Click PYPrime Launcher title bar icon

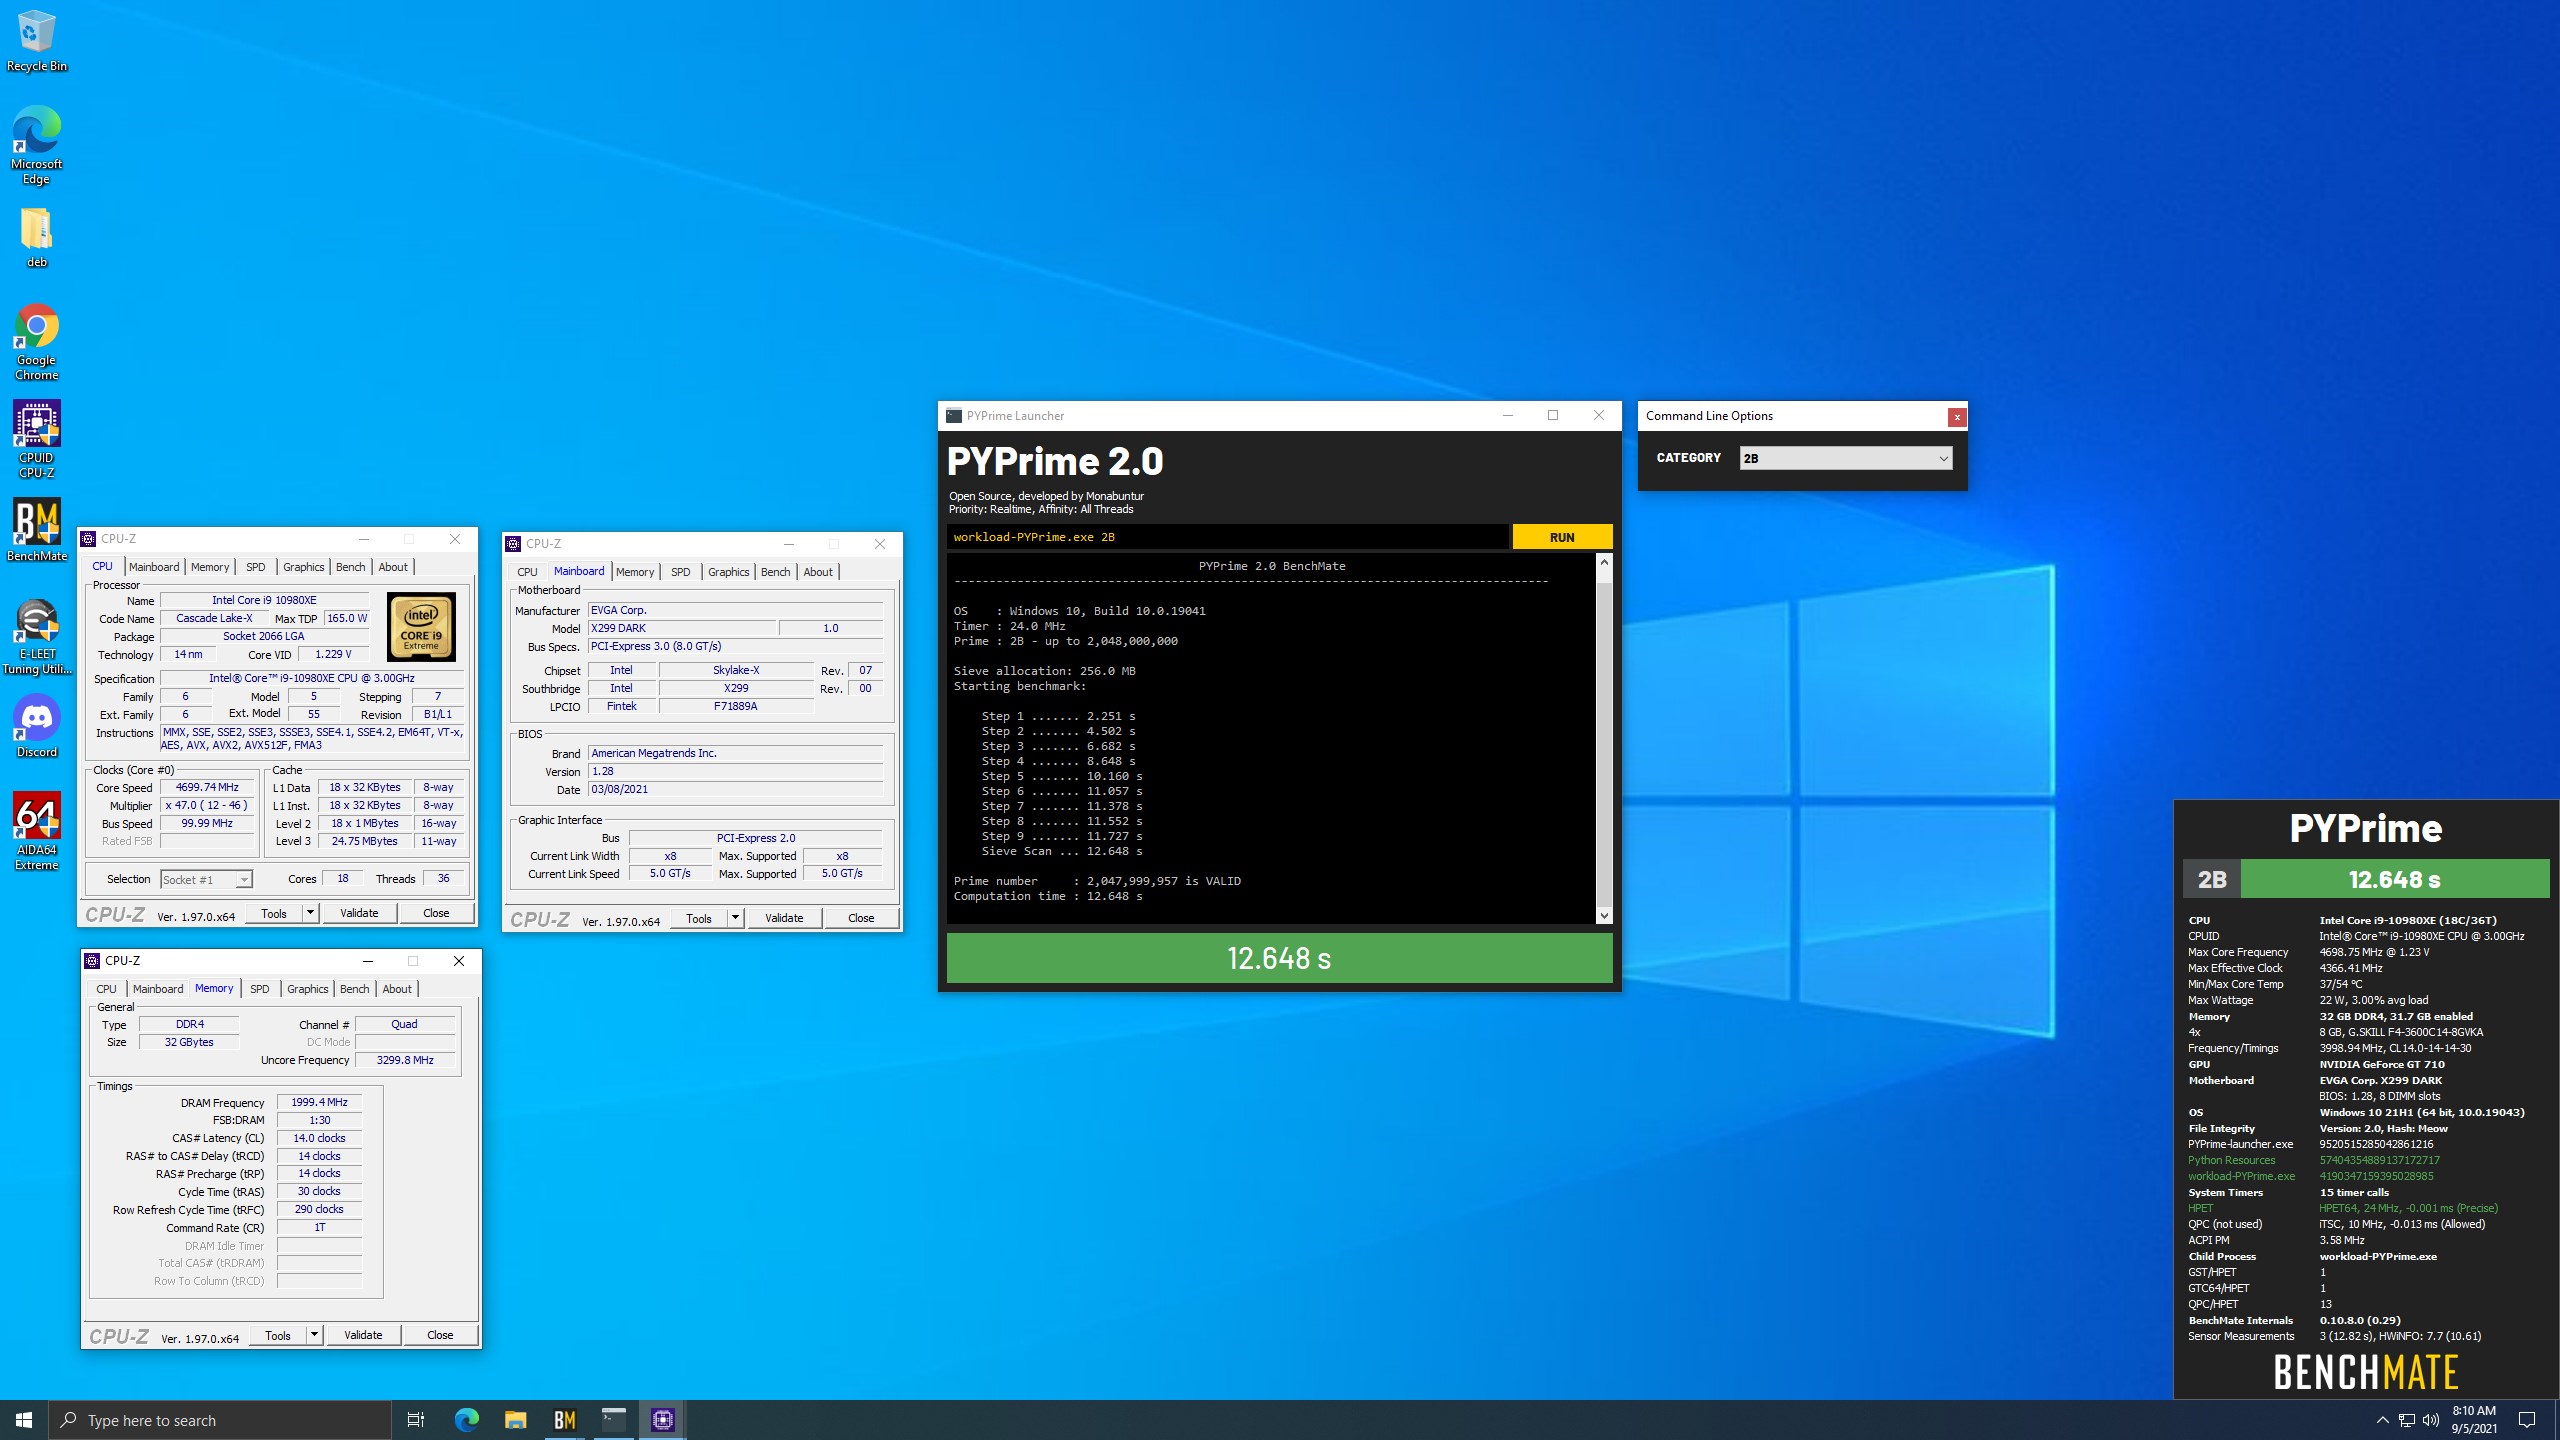tap(954, 416)
